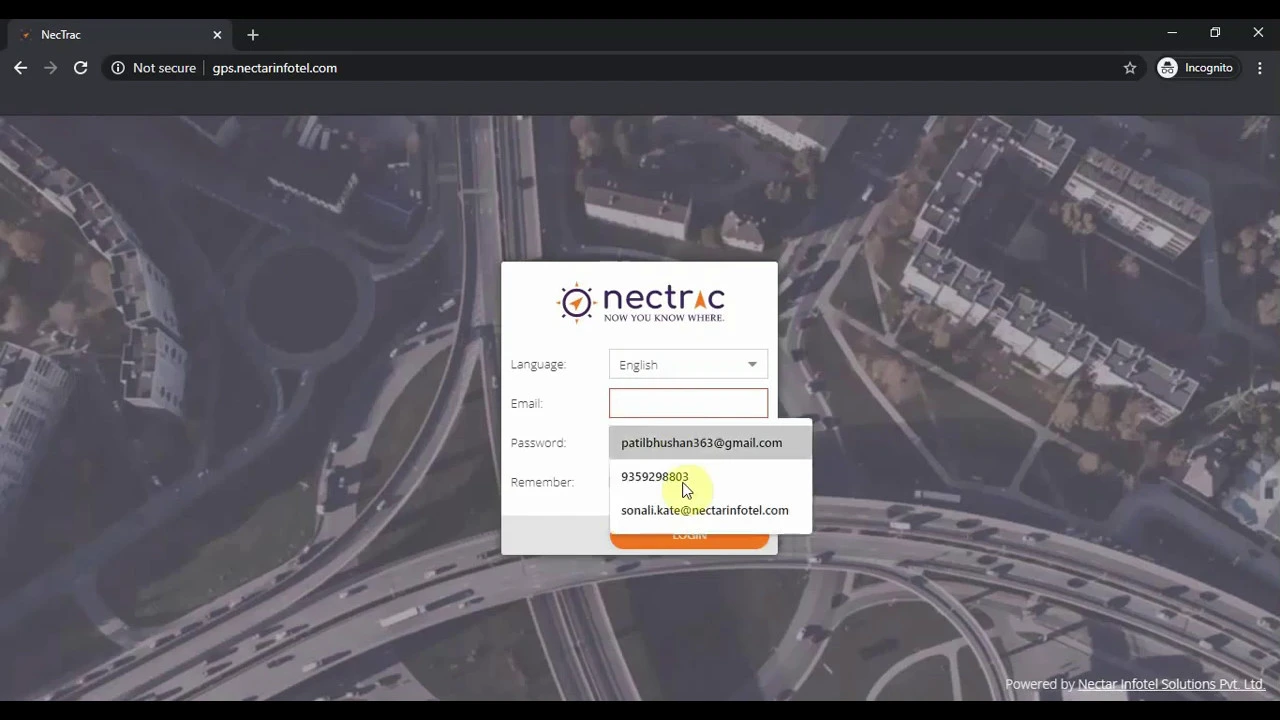Choose the 9359298803 autofill suggestion
1280x720 pixels.
click(710, 477)
